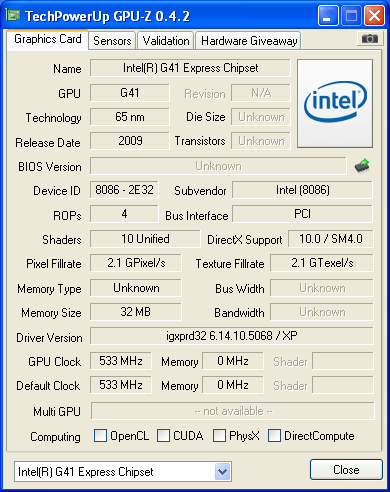Click the Device ID value 8086 - 2E32

click(x=124, y=190)
